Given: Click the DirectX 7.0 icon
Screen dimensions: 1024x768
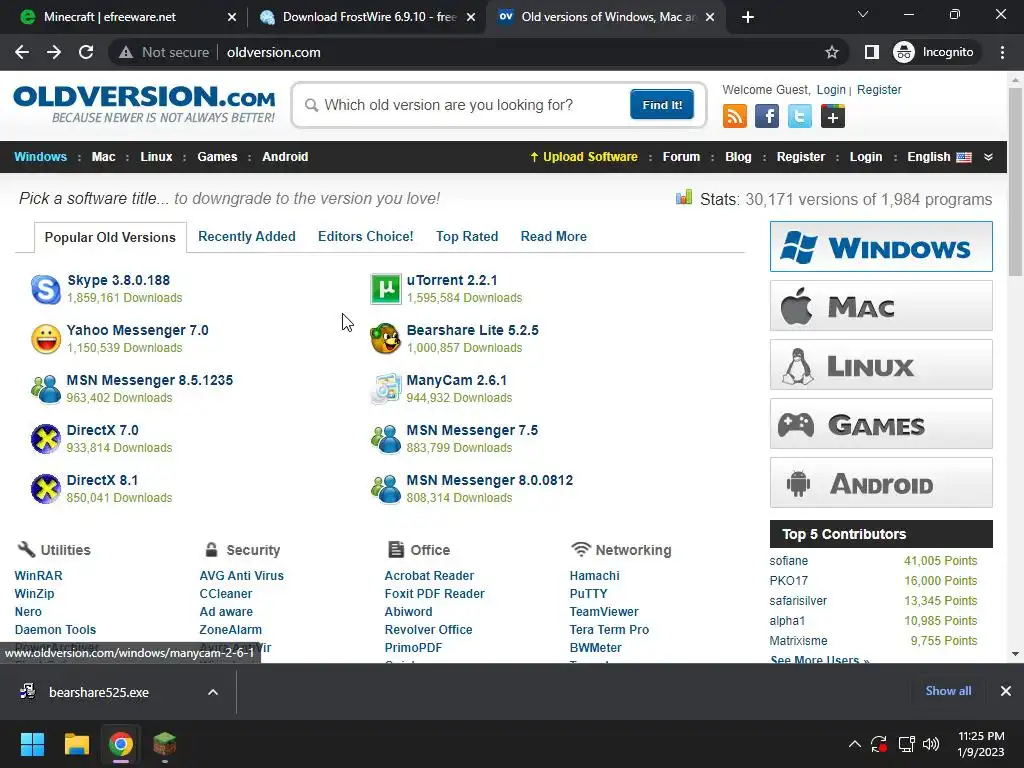Looking at the screenshot, I should (x=46, y=439).
